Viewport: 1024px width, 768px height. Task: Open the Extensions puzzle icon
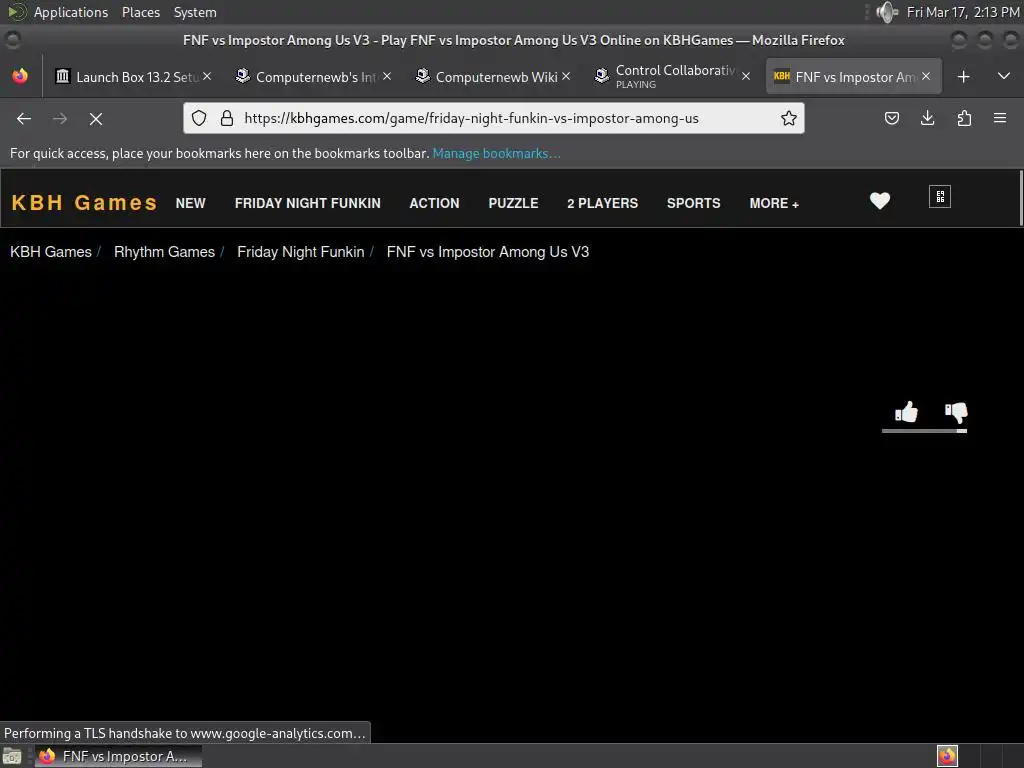point(964,118)
